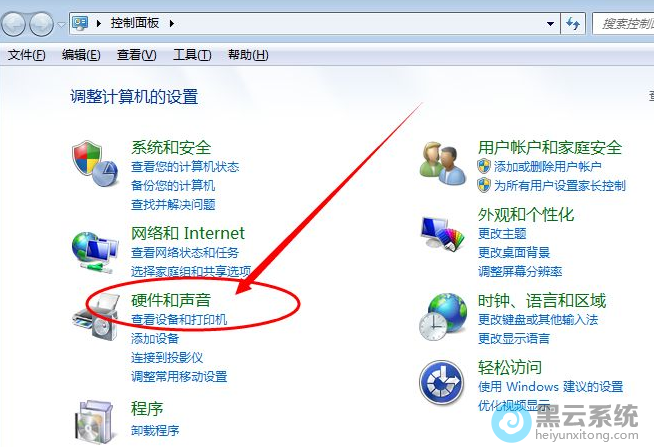Open 卸载程序 link under Programs
The height and width of the screenshot is (447, 654).
click(x=155, y=430)
